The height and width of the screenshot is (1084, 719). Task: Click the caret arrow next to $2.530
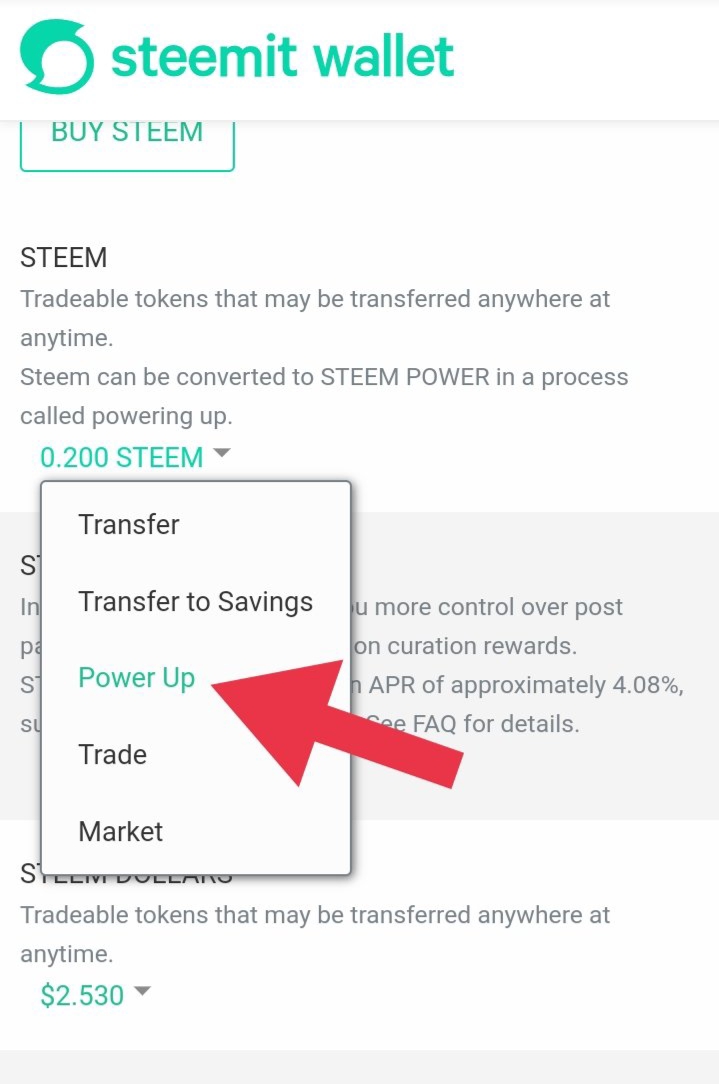pyautogui.click(x=142, y=992)
